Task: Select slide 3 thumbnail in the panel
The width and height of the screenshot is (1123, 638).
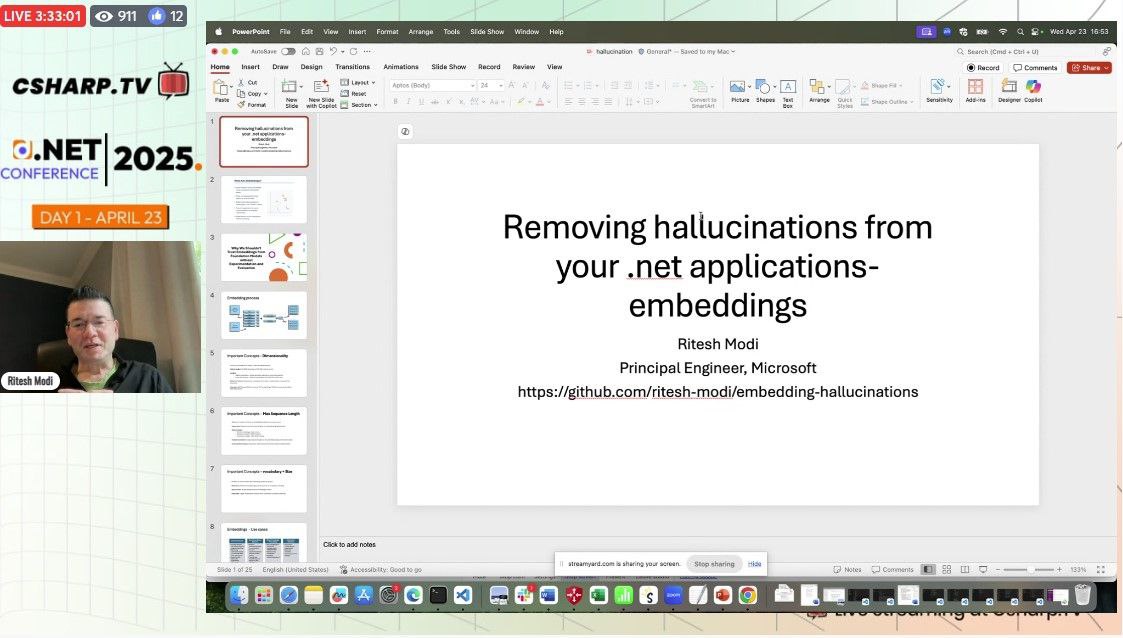Action: click(x=264, y=258)
